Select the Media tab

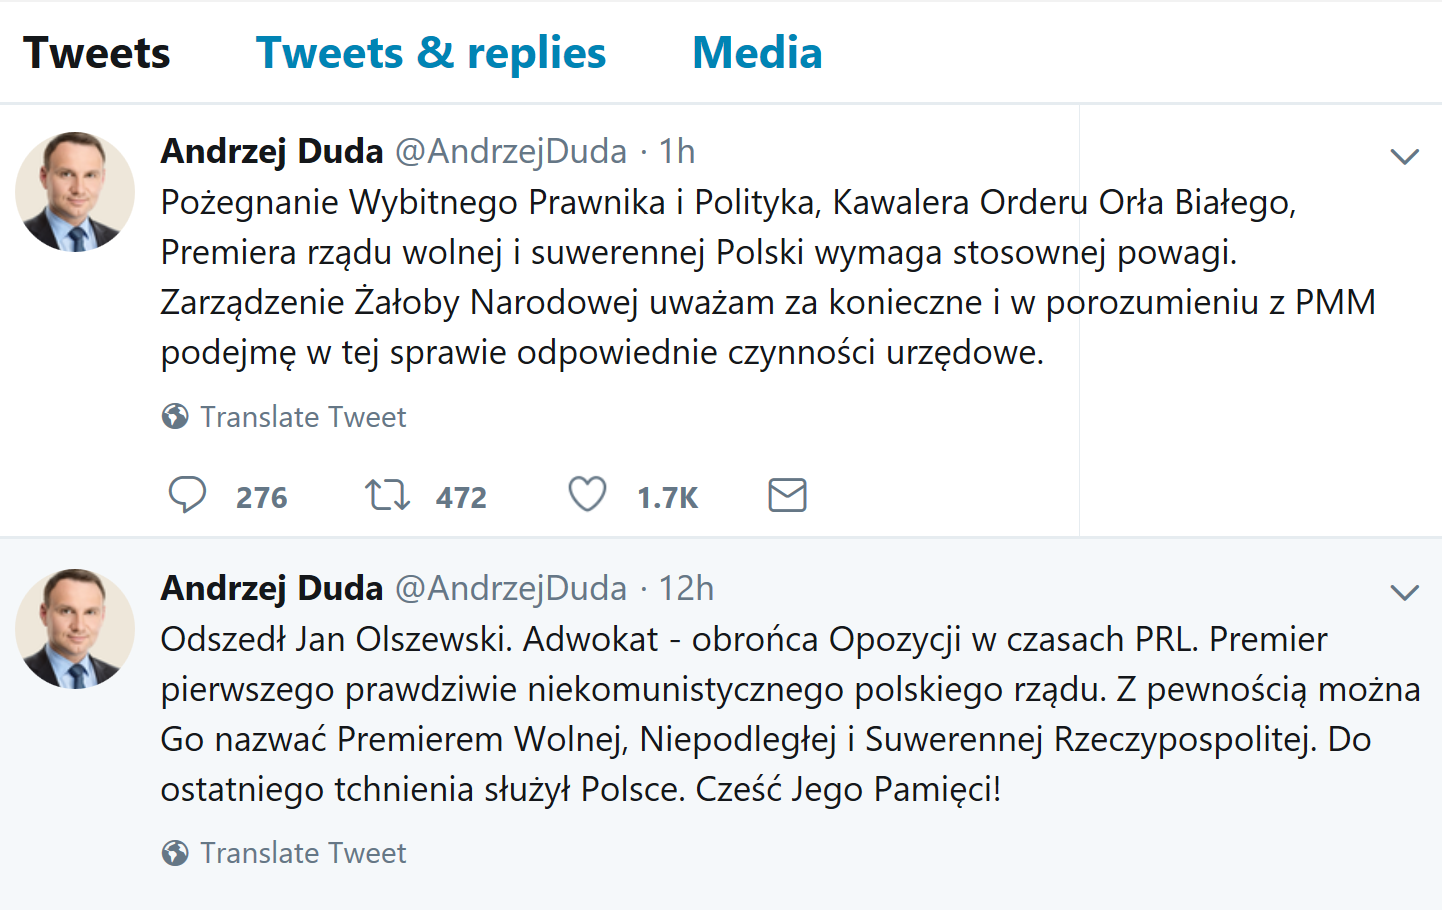[757, 53]
